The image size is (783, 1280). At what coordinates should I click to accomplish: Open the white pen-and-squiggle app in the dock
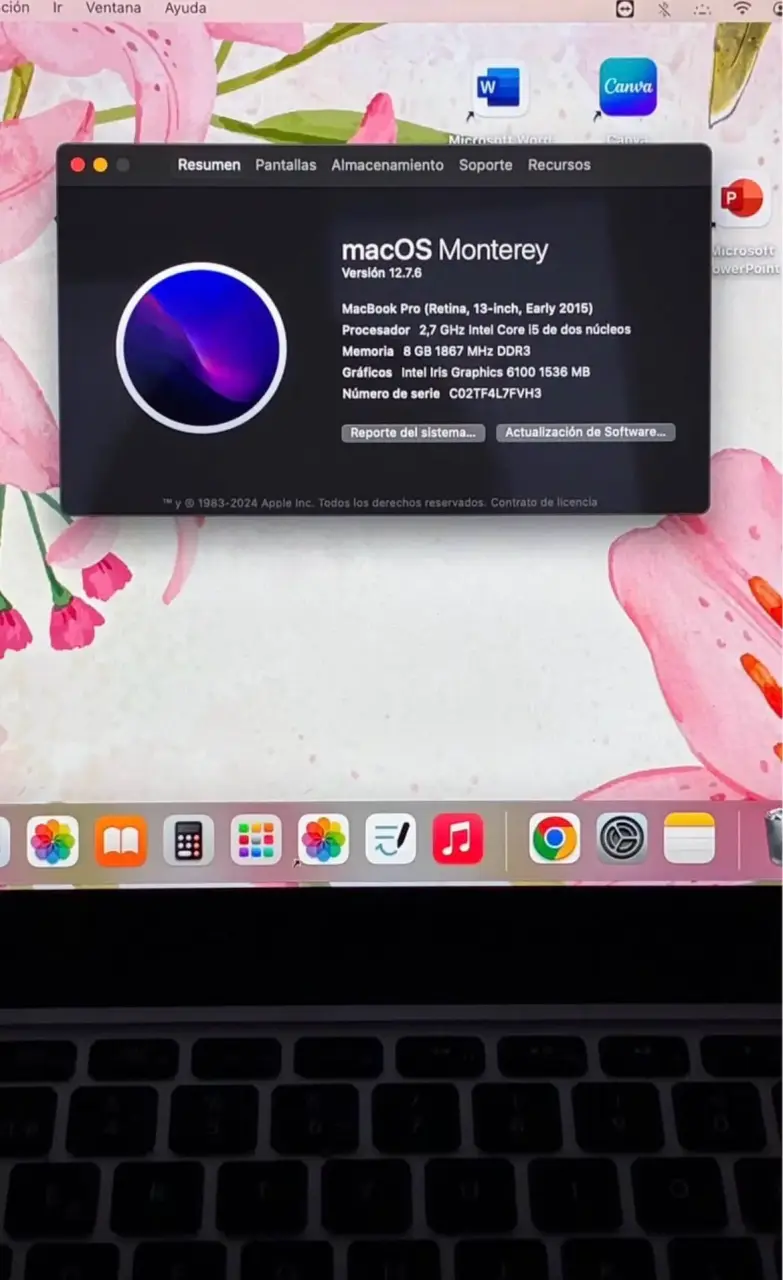pos(391,840)
